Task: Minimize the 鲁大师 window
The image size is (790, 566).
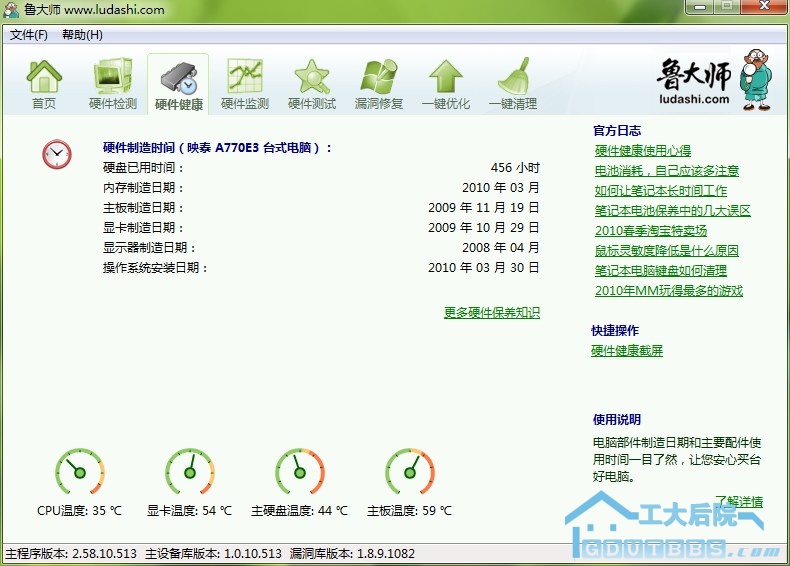Action: click(699, 7)
